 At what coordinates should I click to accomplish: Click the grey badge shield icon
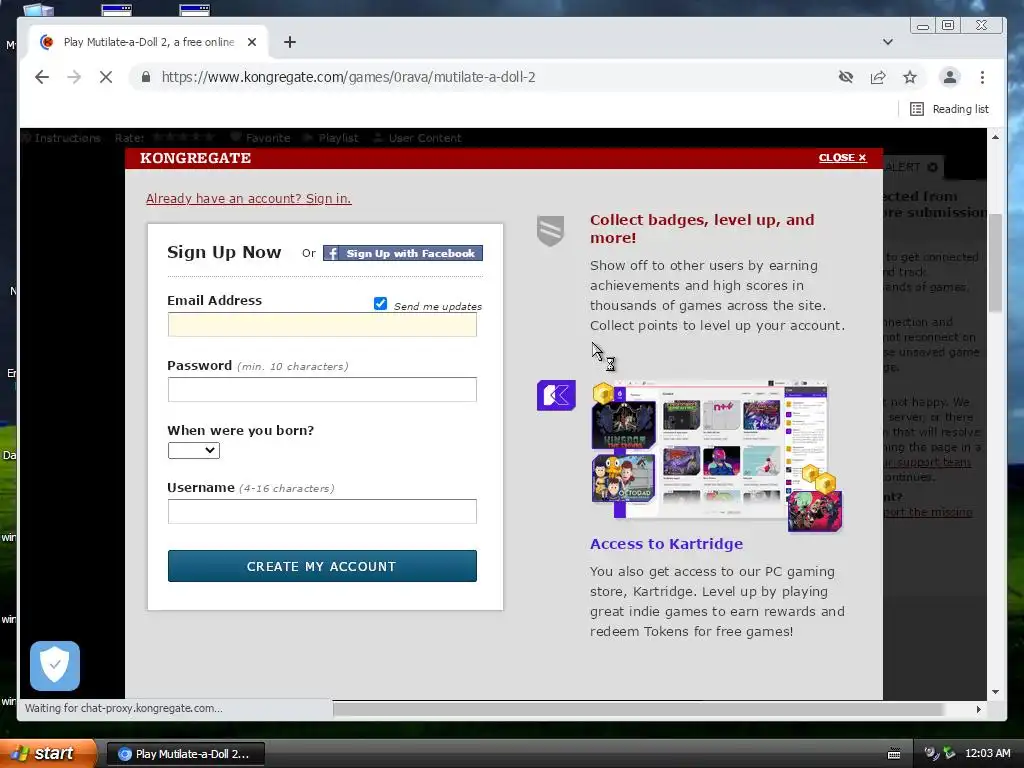550,231
